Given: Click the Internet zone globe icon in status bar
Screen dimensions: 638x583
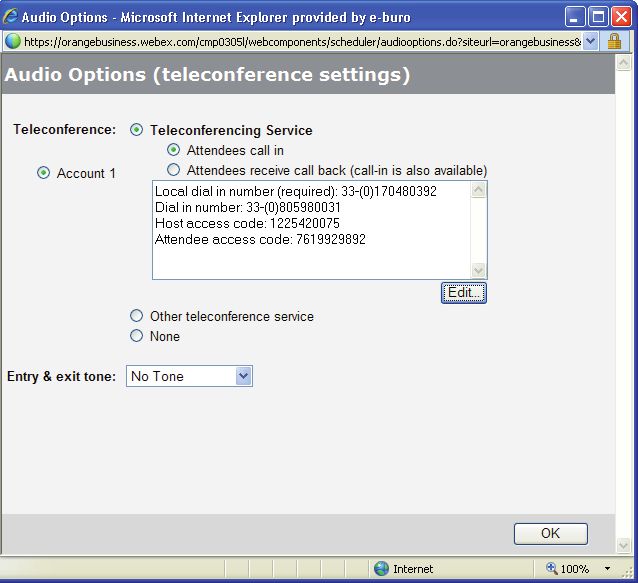Looking at the screenshot, I should tap(381, 568).
